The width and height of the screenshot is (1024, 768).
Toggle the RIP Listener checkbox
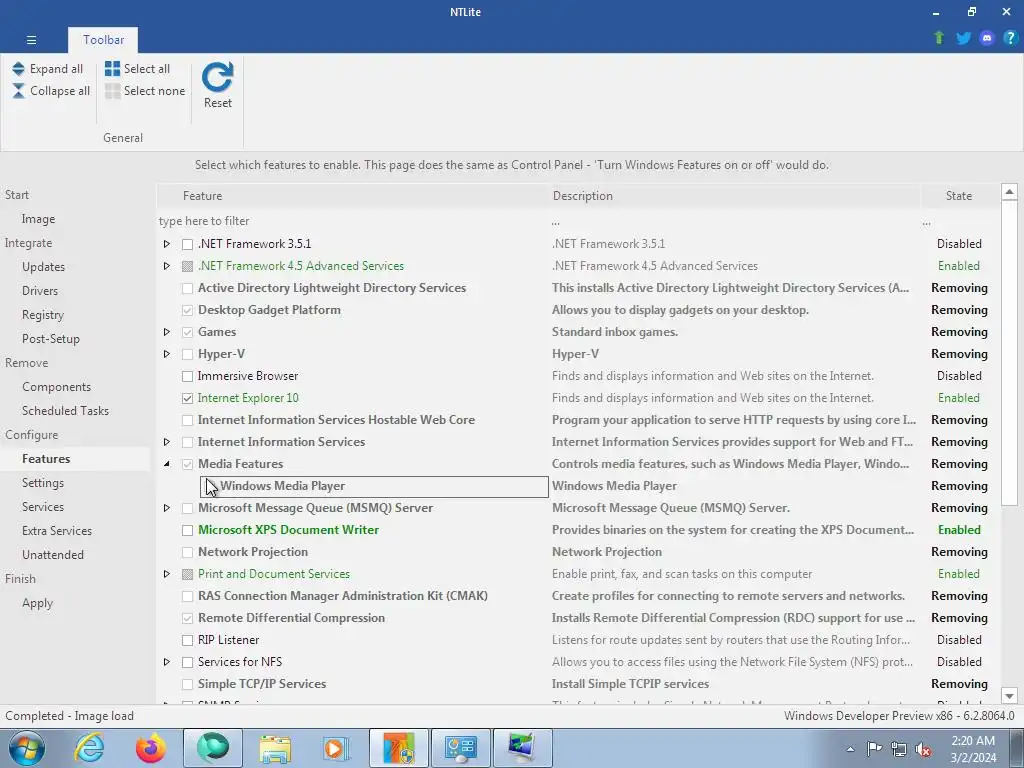point(187,640)
